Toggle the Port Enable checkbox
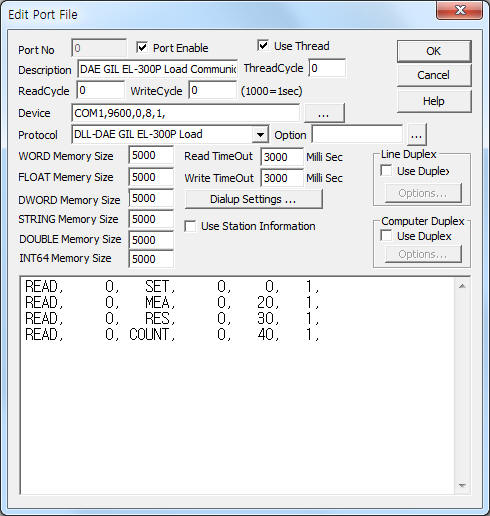 [x=142, y=48]
